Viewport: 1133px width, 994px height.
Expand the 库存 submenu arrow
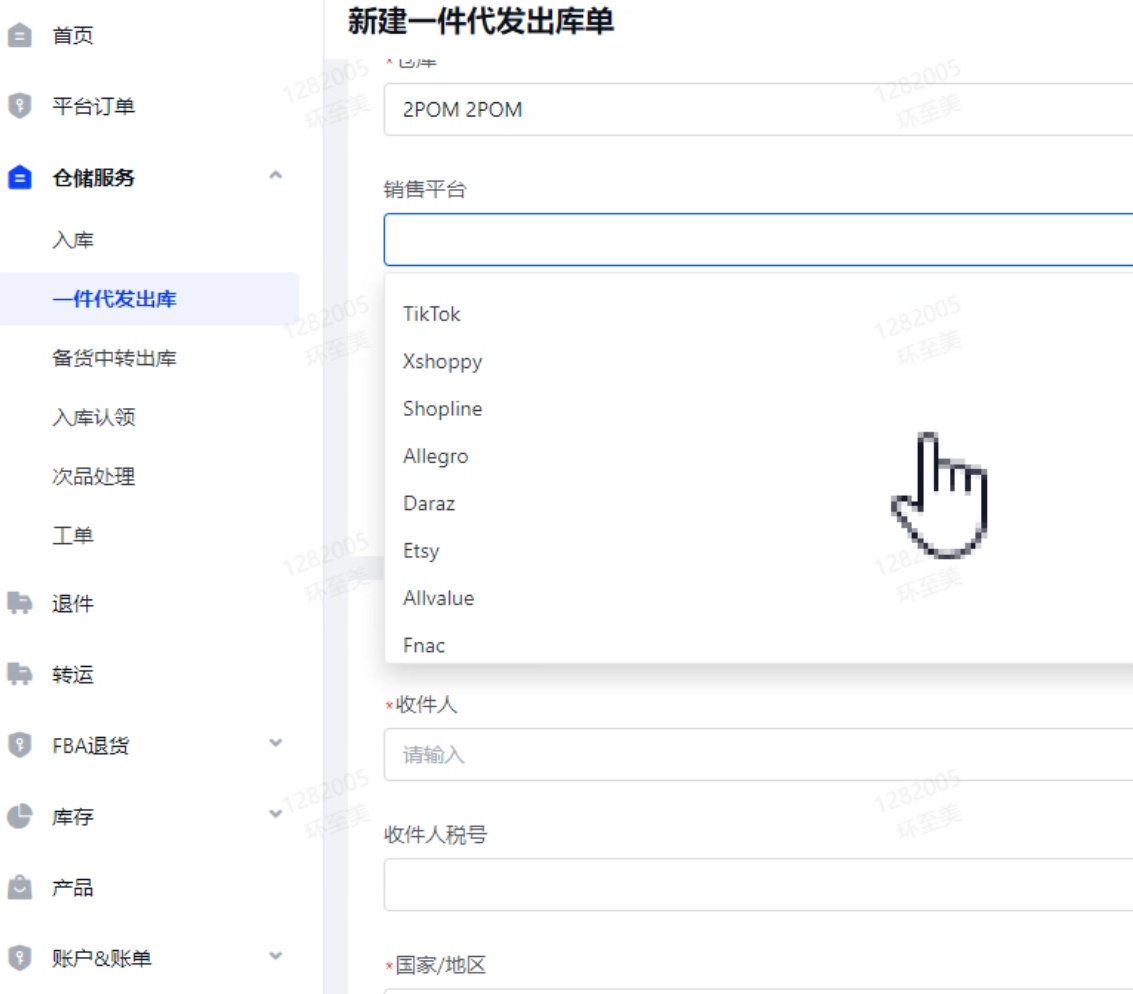tap(276, 815)
